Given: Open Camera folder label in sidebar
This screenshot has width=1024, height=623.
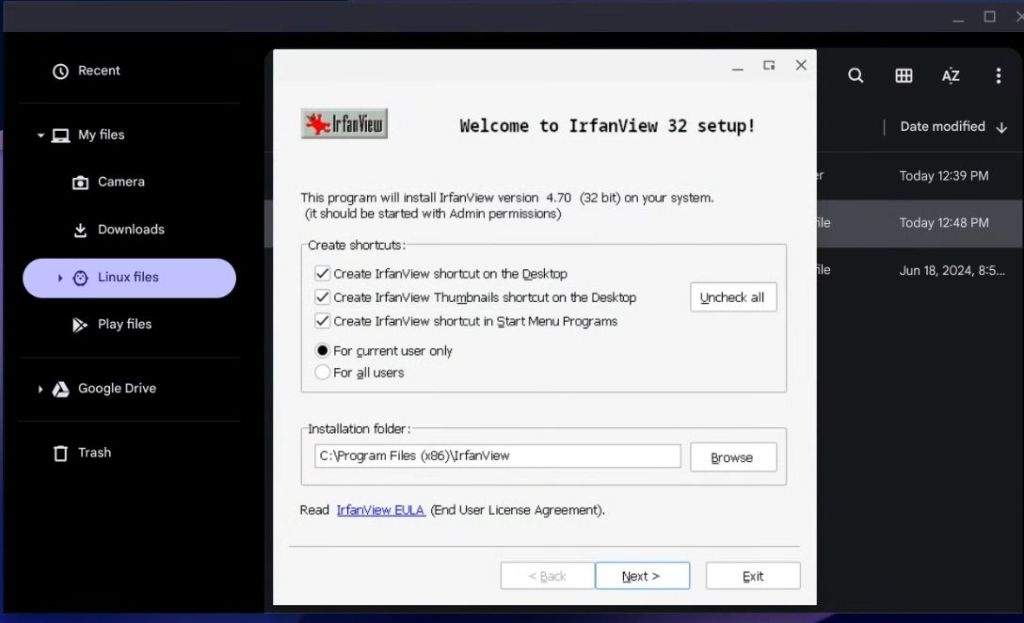Looking at the screenshot, I should point(121,182).
